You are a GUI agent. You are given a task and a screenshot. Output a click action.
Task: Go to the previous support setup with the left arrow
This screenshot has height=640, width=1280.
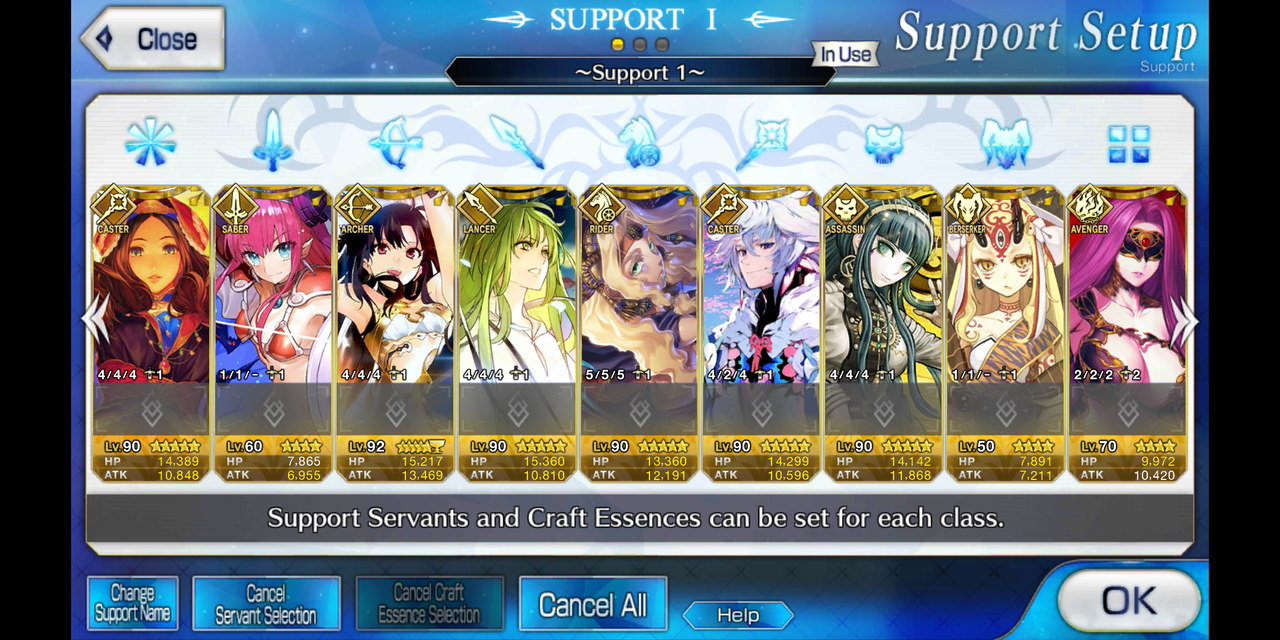[x=96, y=320]
